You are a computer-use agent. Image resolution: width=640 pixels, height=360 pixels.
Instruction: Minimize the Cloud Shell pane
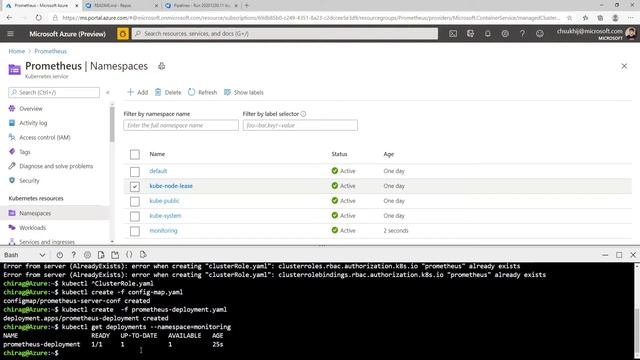tap(605, 255)
